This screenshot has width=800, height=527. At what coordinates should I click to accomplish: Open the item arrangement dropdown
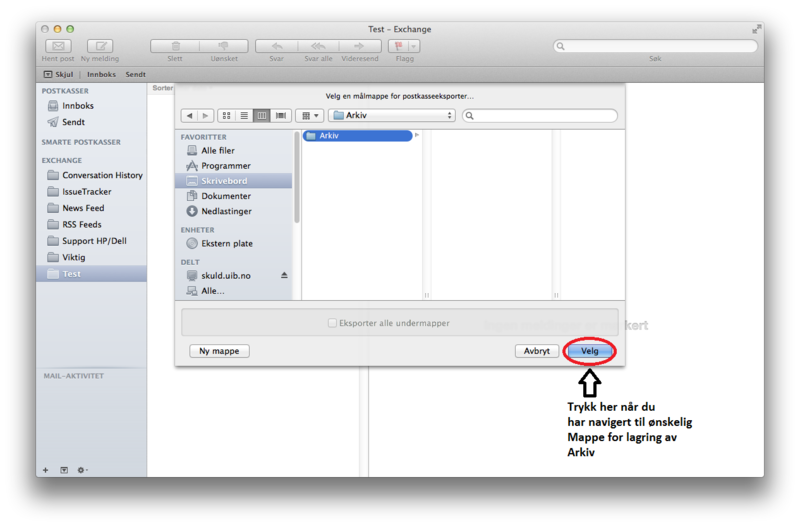pos(309,116)
